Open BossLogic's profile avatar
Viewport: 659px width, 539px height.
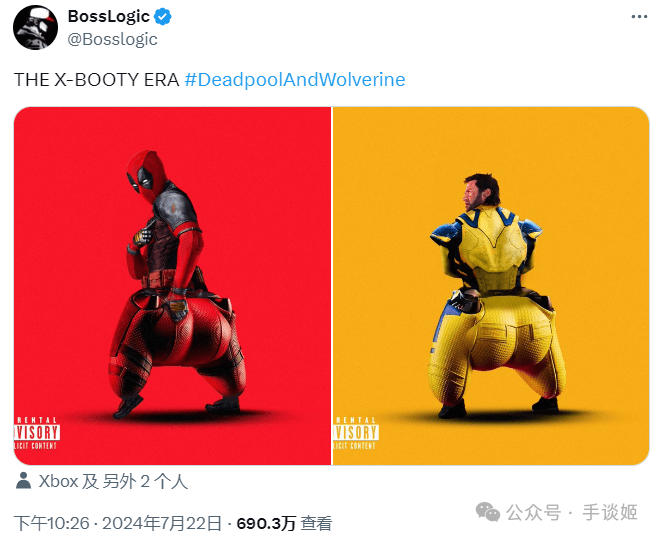point(35,27)
